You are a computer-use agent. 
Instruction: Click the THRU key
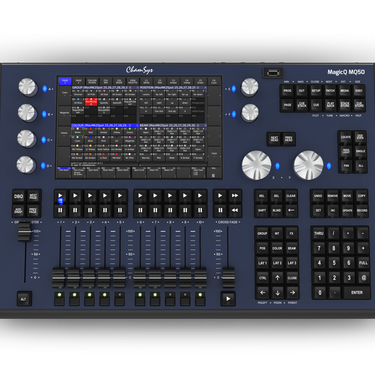[319, 233]
